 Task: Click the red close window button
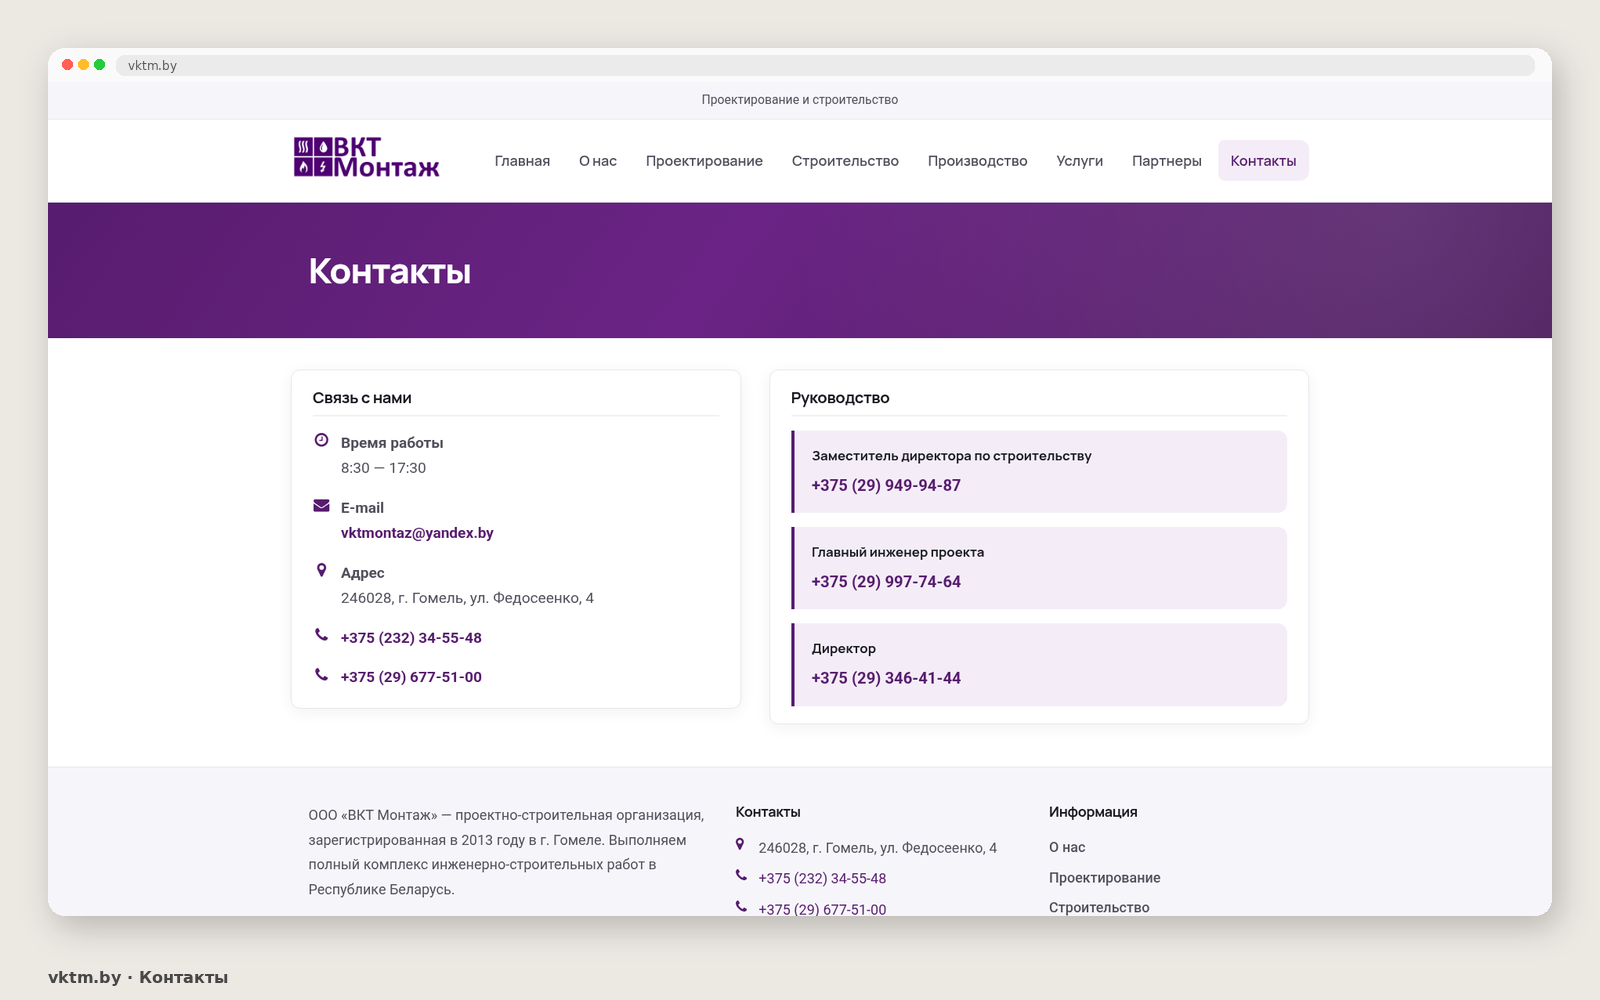click(68, 65)
